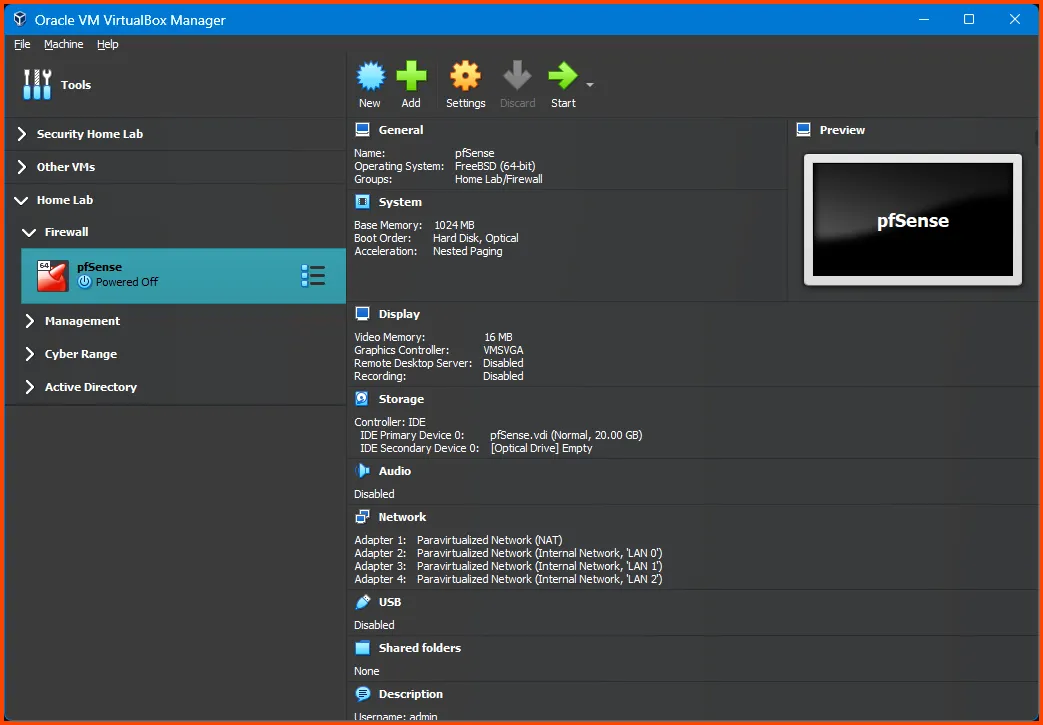This screenshot has width=1043, height=725.
Task: Click the '16 MB' video memory value
Action: (498, 337)
